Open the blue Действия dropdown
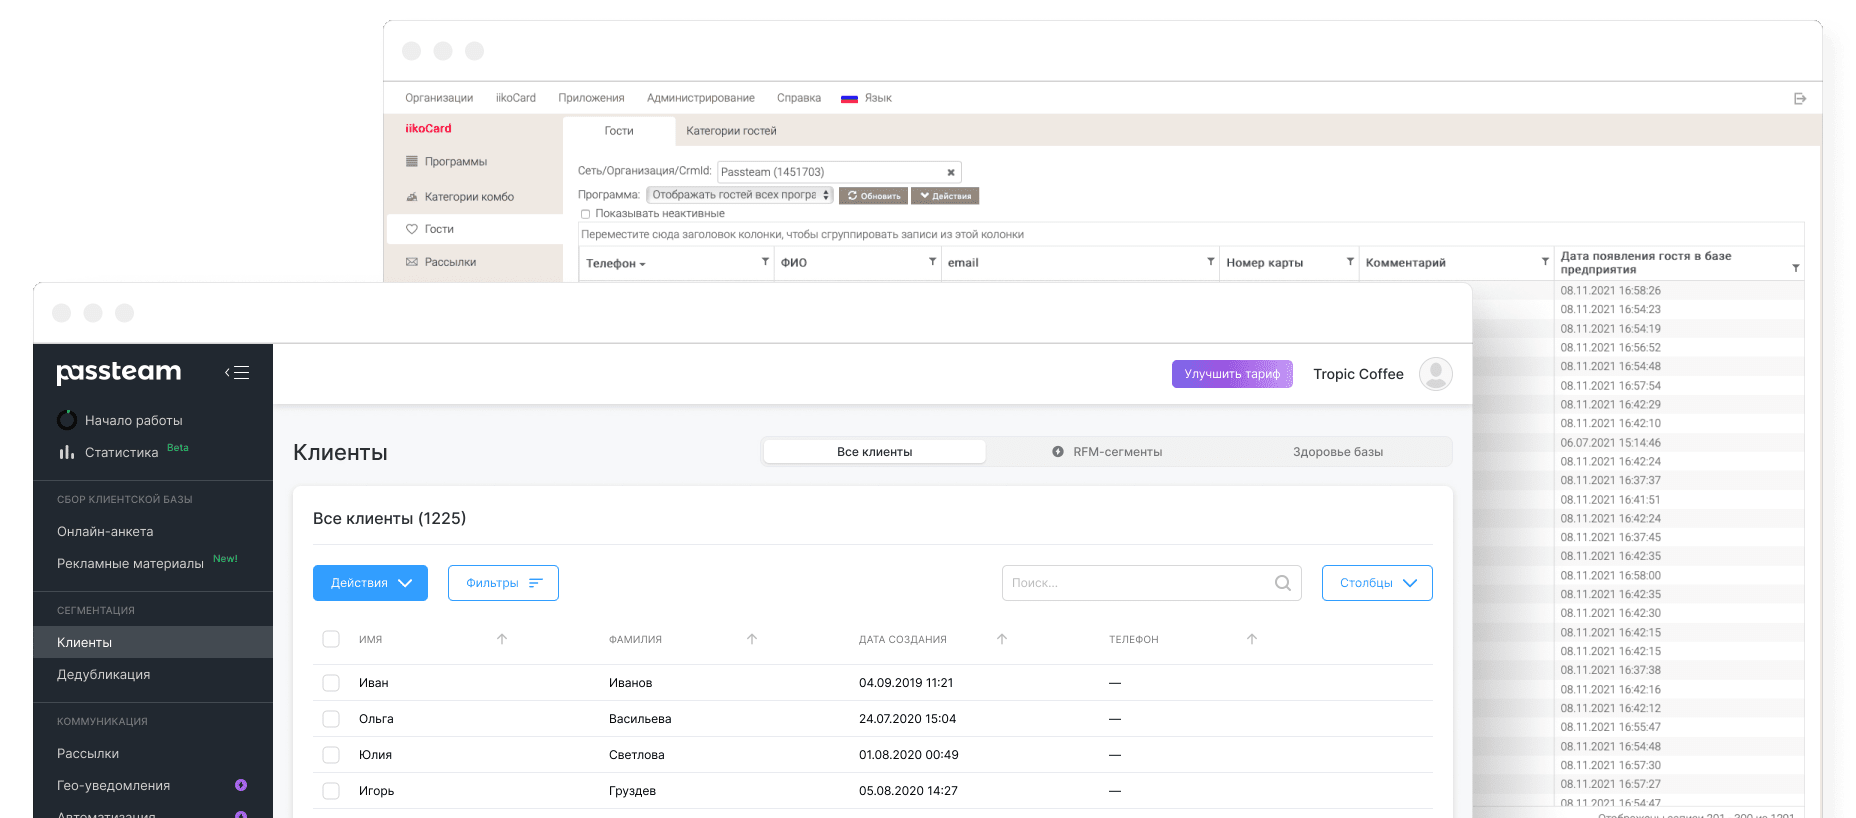 pyautogui.click(x=370, y=583)
